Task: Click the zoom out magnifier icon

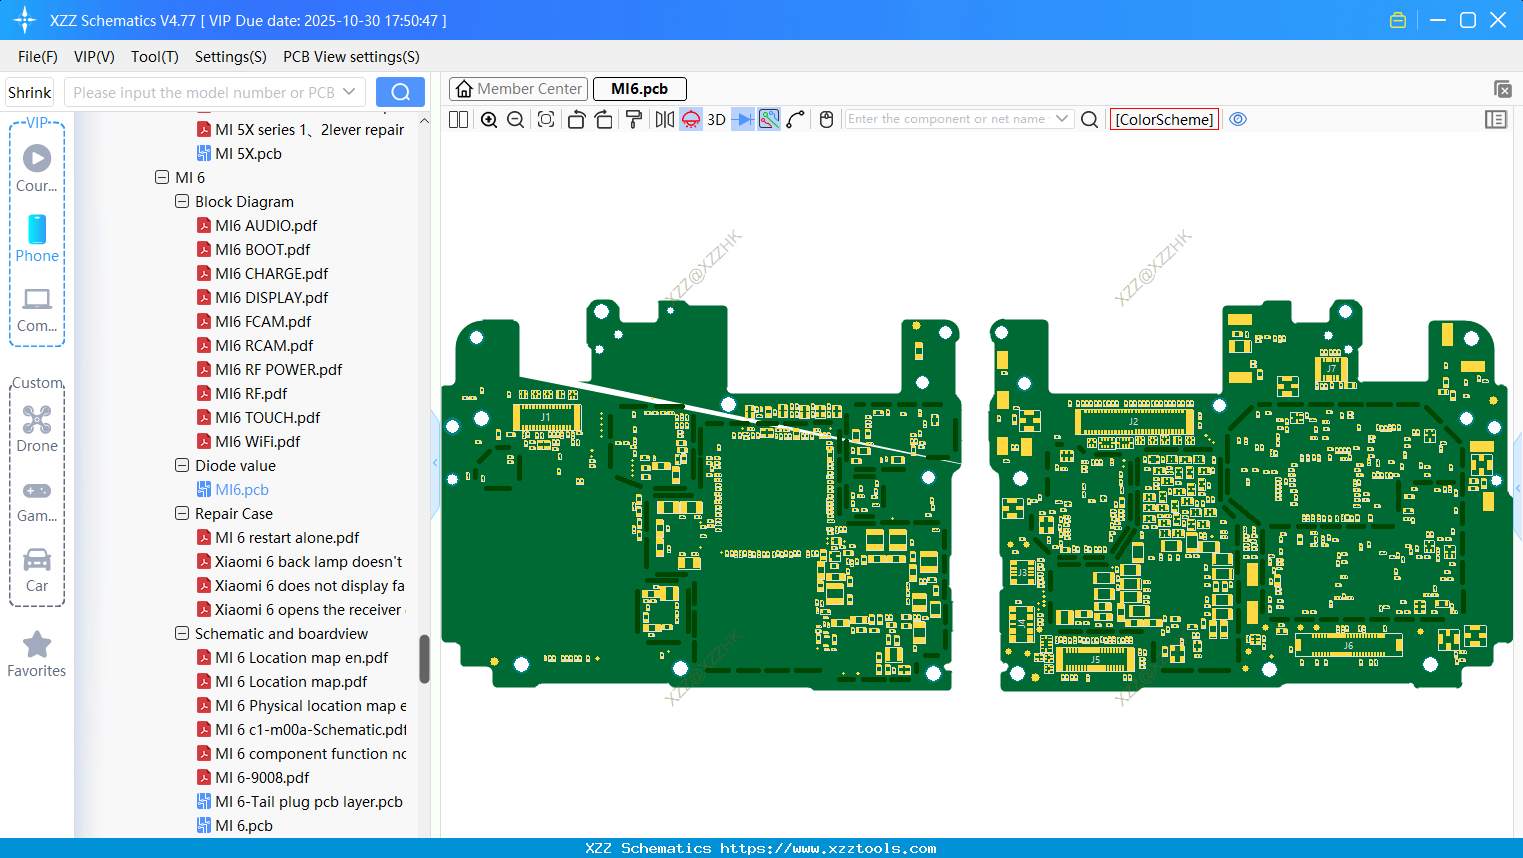Action: tap(516, 120)
